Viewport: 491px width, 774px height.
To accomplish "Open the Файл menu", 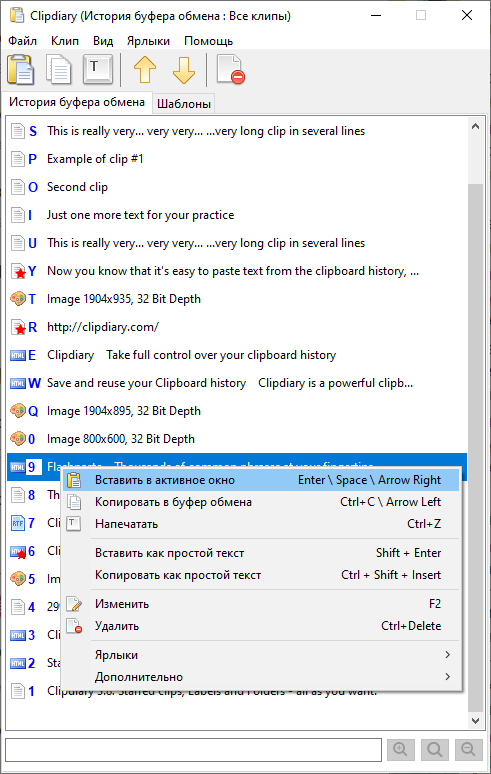I will (x=22, y=41).
